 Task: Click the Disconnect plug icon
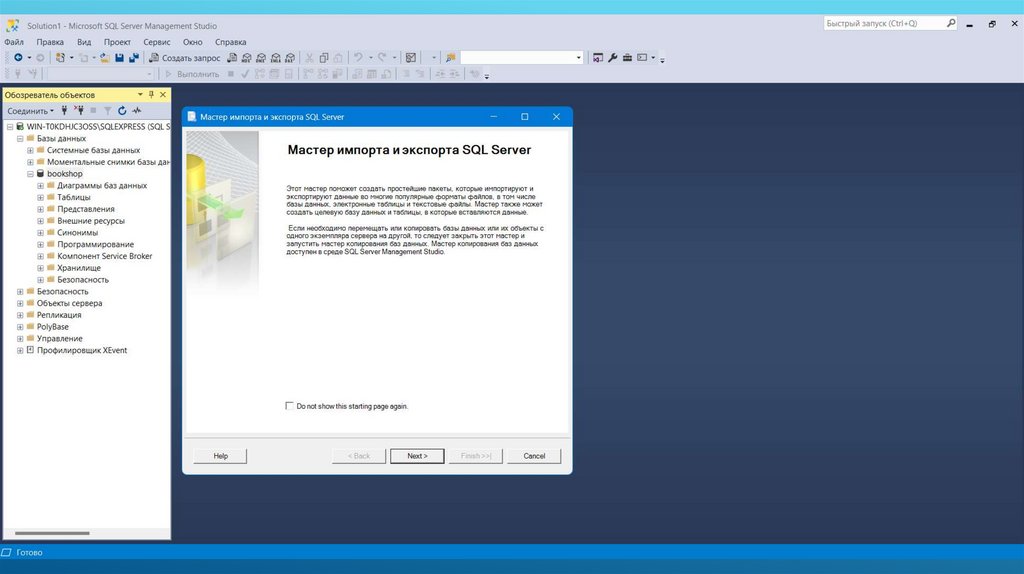click(x=79, y=110)
